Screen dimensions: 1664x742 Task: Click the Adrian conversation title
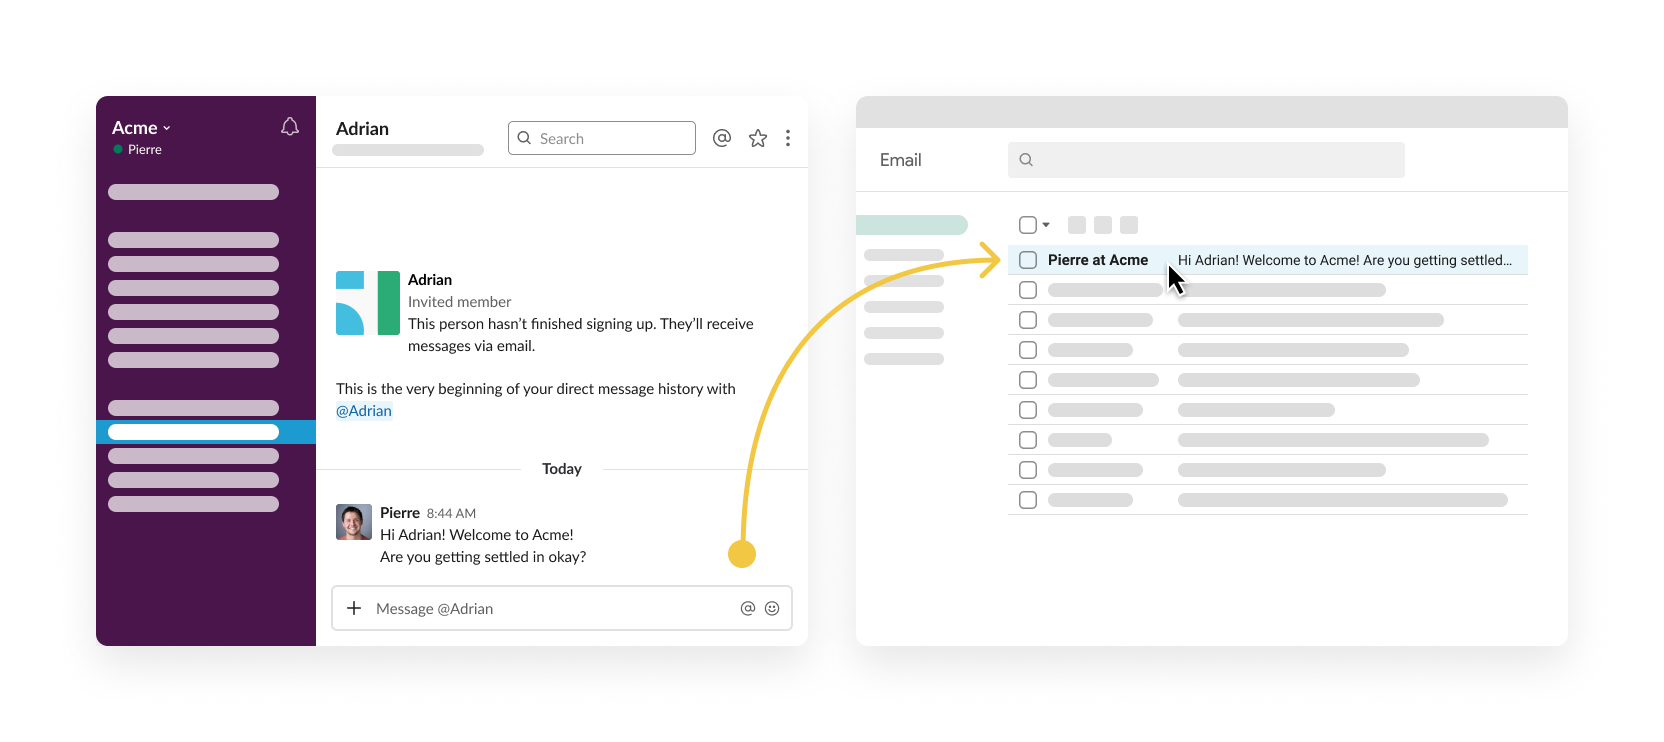point(362,129)
